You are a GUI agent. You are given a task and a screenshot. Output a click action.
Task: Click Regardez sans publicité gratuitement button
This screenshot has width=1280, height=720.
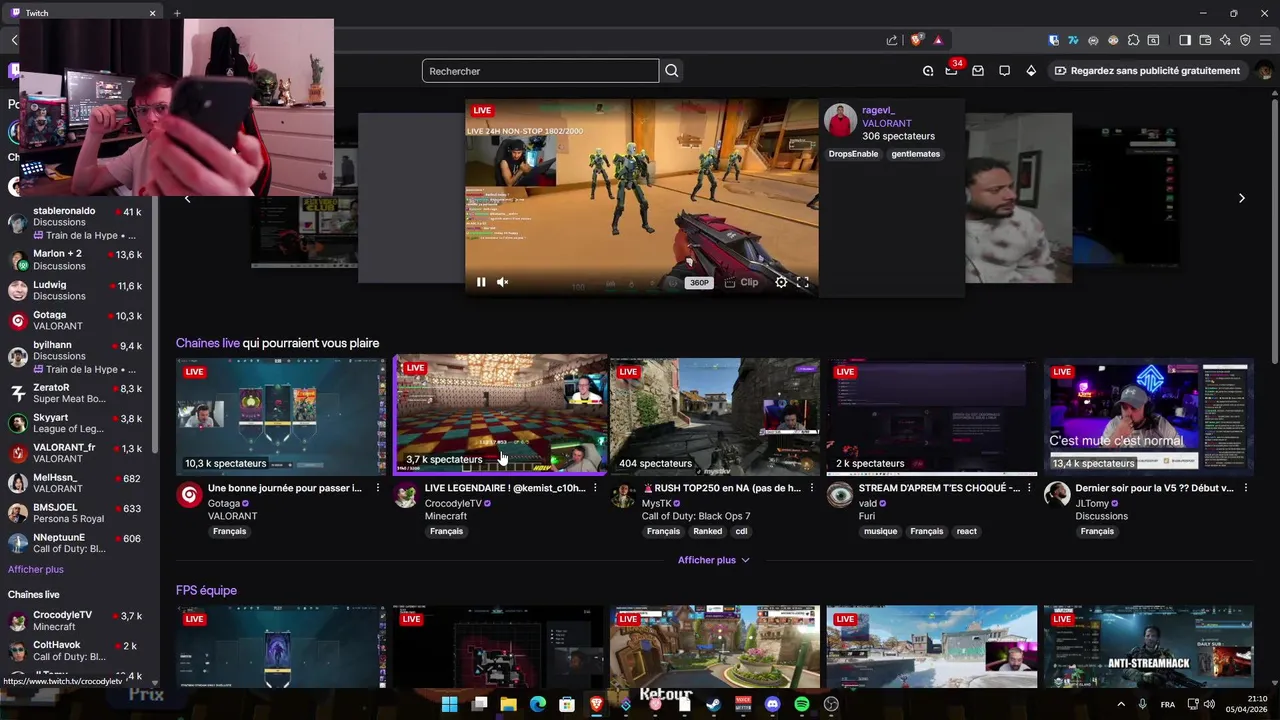point(1147,71)
